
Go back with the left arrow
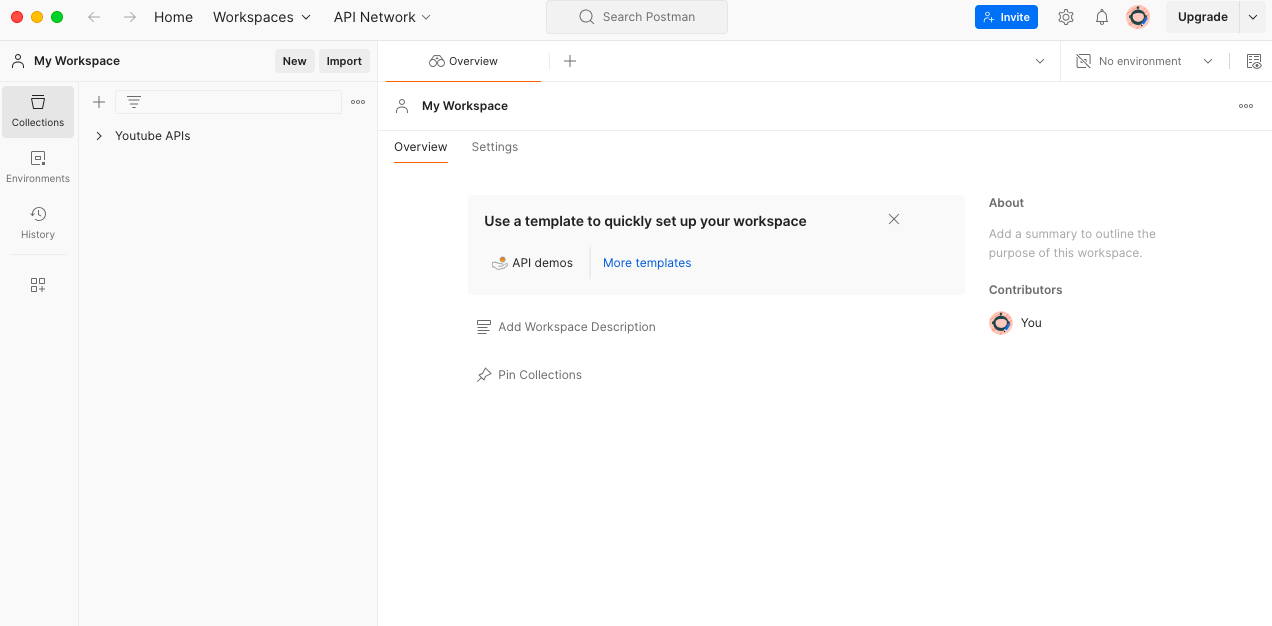(x=94, y=17)
